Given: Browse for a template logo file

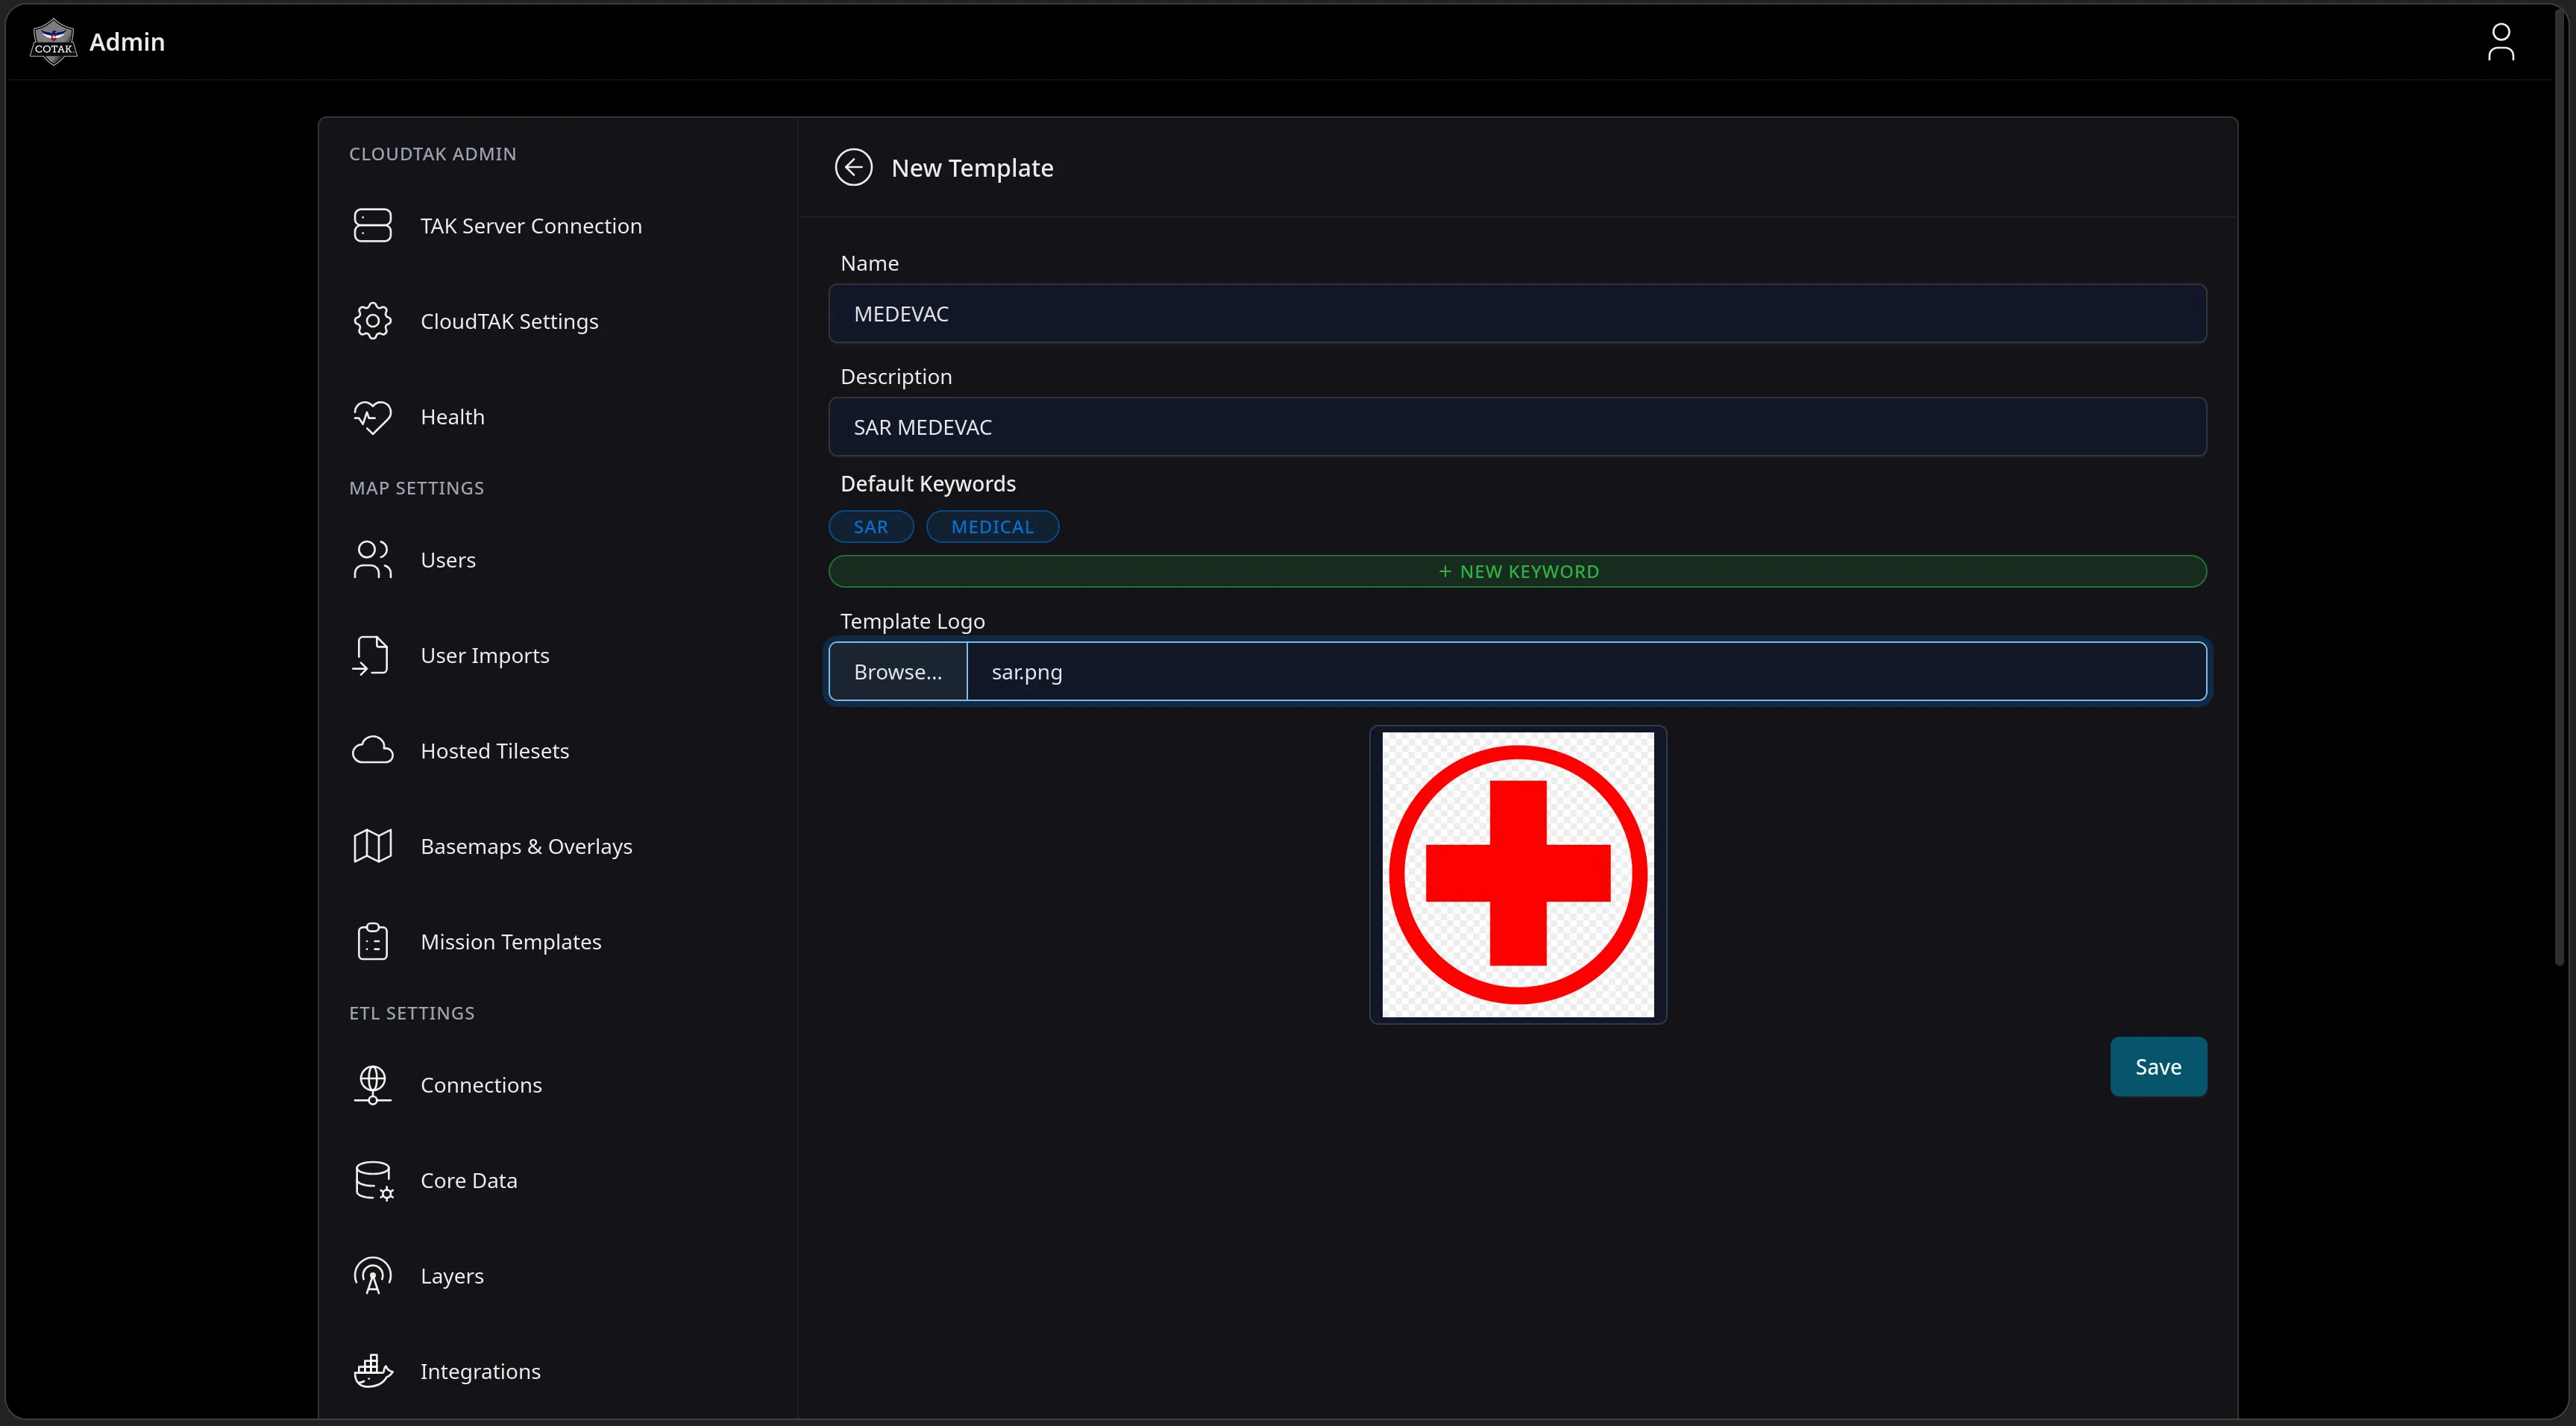Looking at the screenshot, I should coord(898,672).
